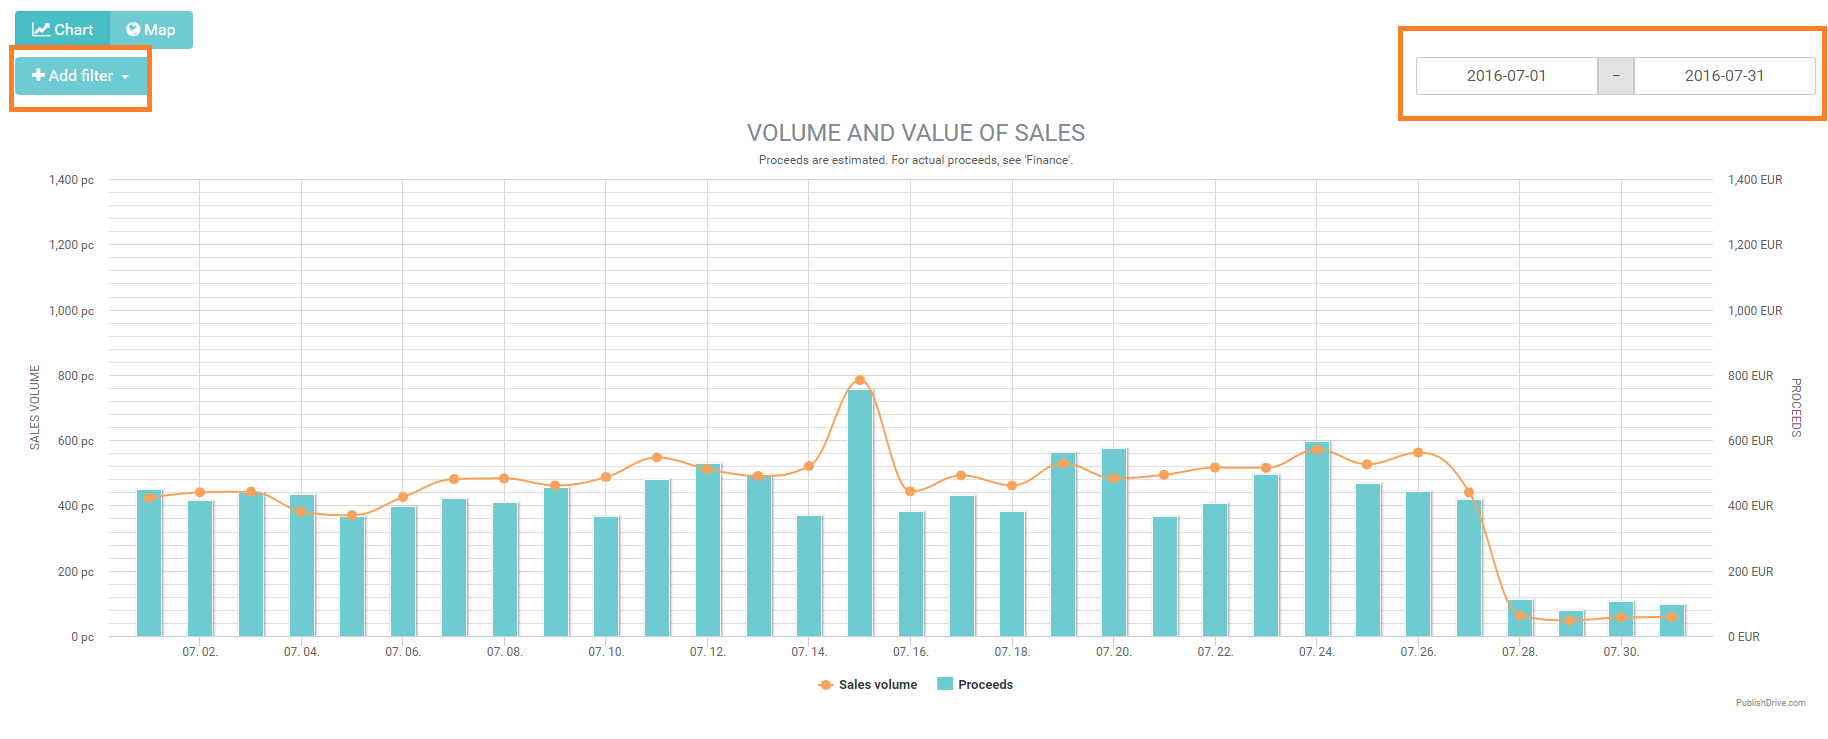The width and height of the screenshot is (1828, 739).
Task: Toggle Sales volume series in legend
Action: point(867,685)
